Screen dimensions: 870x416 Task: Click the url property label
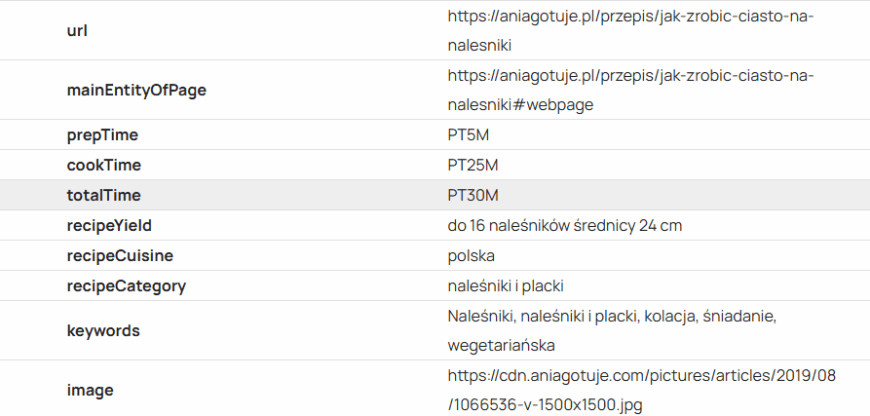point(77,30)
